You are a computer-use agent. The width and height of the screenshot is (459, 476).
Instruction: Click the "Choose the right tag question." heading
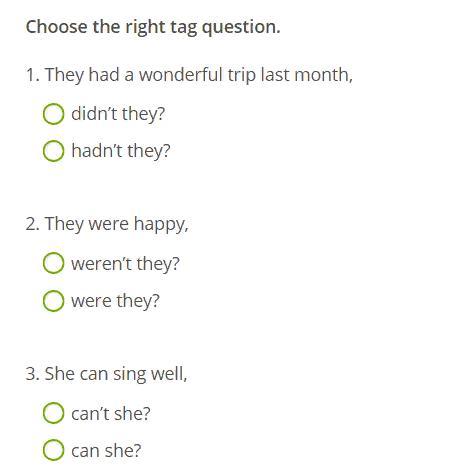pyautogui.click(x=153, y=27)
